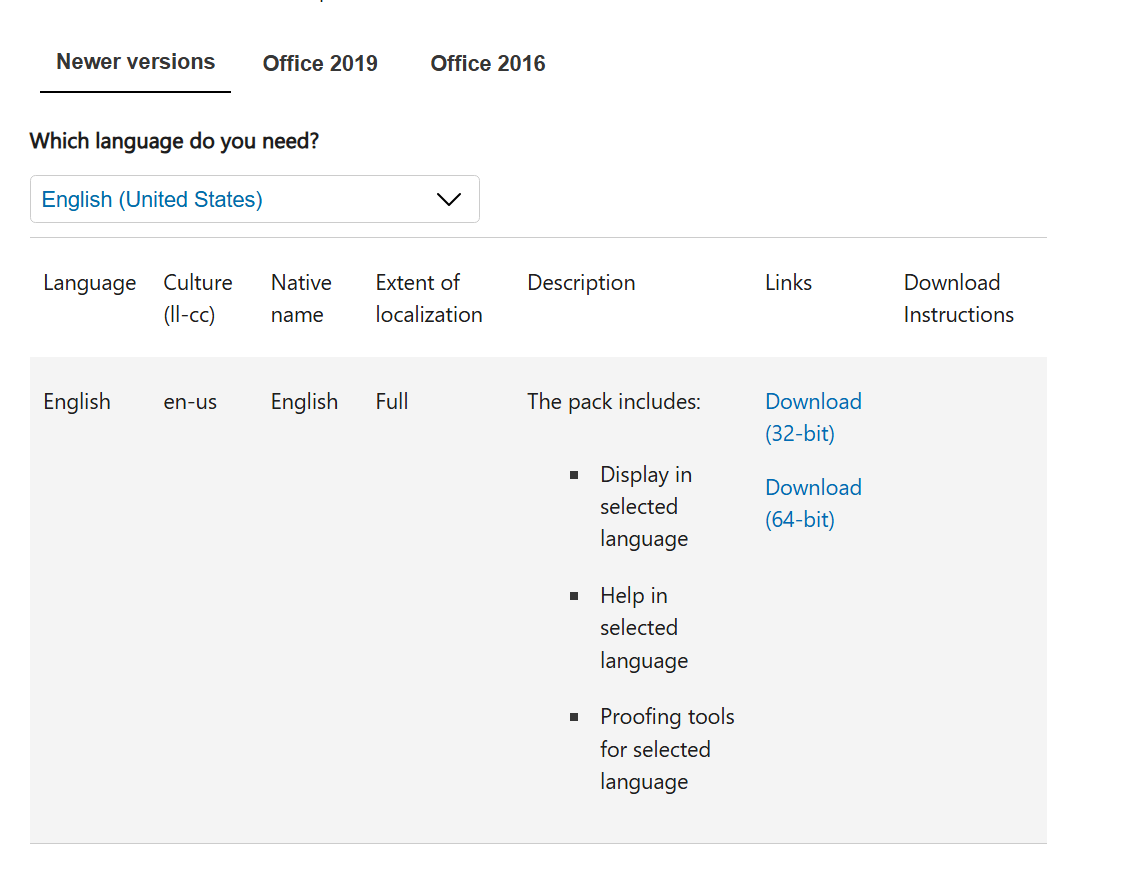This screenshot has height=882, width=1141.
Task: Open the Office 2019 tab
Action: pos(320,64)
